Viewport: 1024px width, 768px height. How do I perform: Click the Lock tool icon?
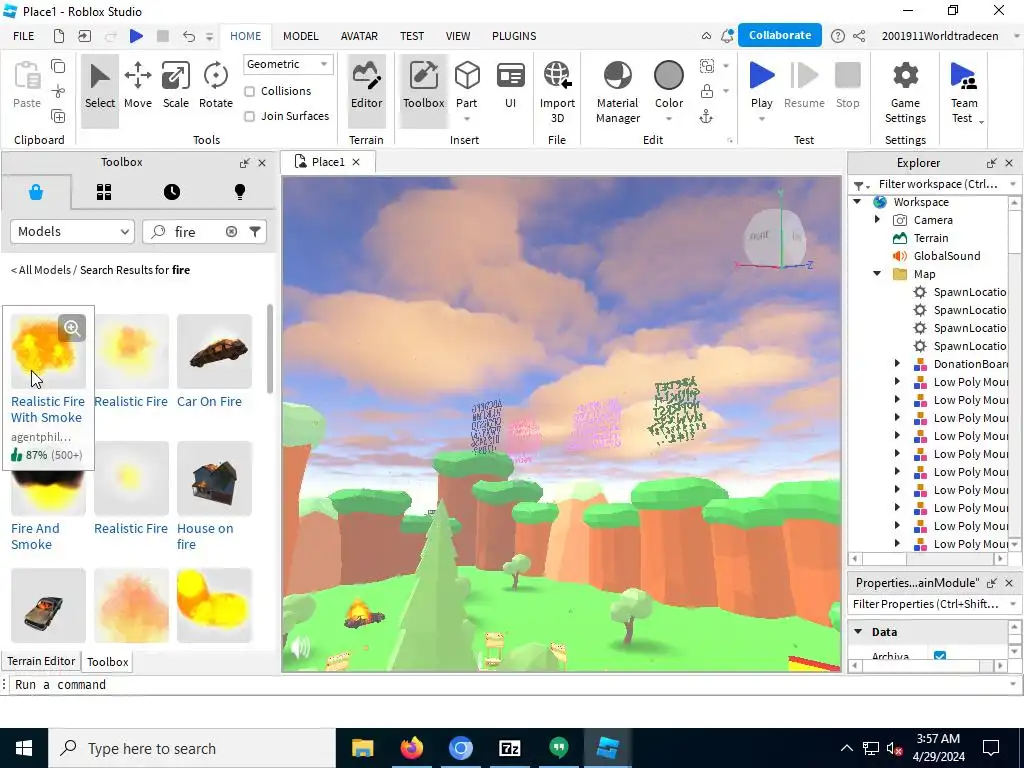[707, 91]
